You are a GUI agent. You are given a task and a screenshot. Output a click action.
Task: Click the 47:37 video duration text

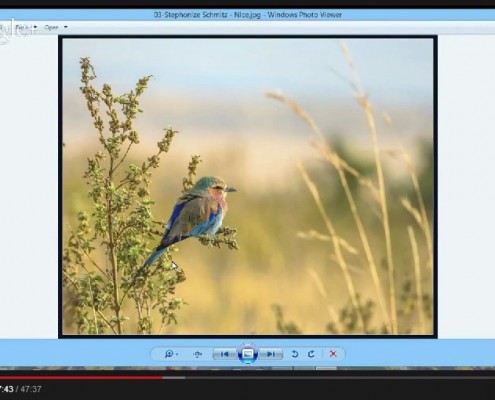31,389
